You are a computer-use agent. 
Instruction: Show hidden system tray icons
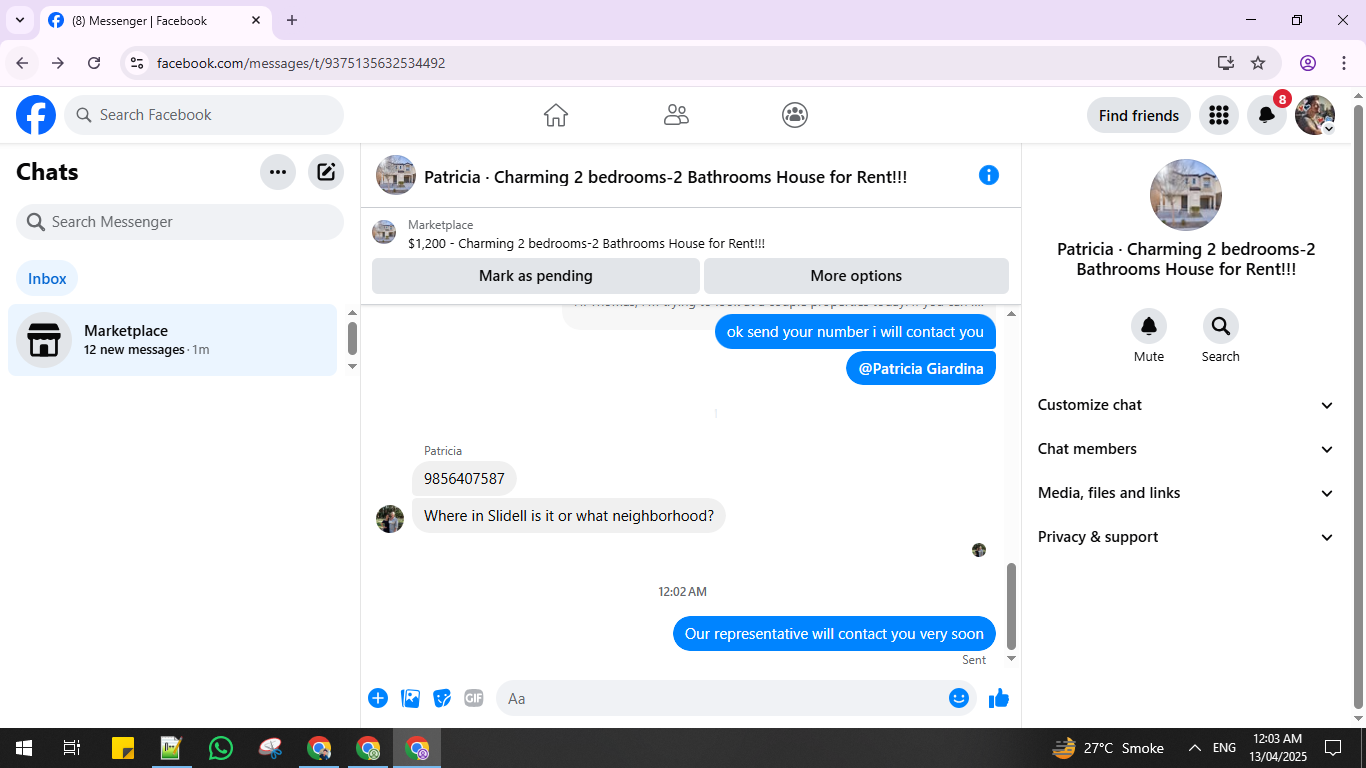[x=1194, y=748]
